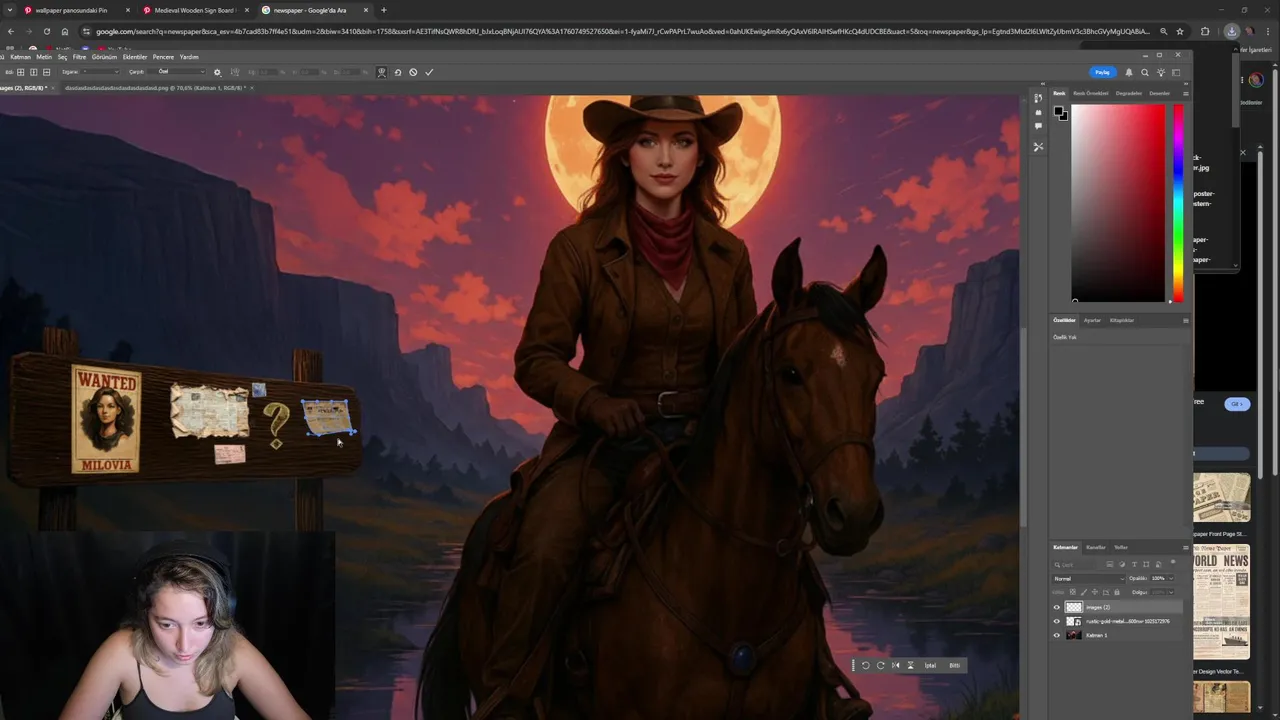Switch to the Desenler tab

point(1159,93)
